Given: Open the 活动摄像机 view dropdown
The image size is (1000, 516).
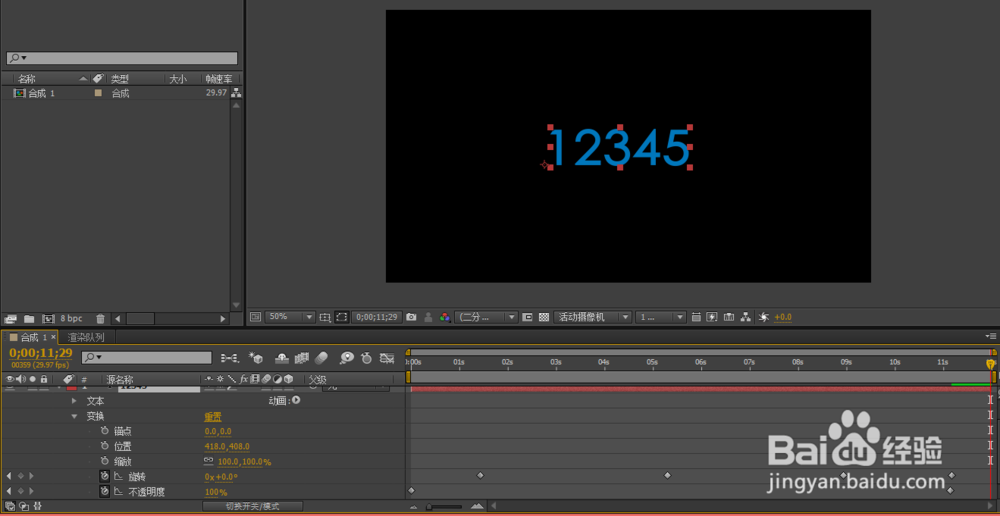Looking at the screenshot, I should (x=592, y=317).
